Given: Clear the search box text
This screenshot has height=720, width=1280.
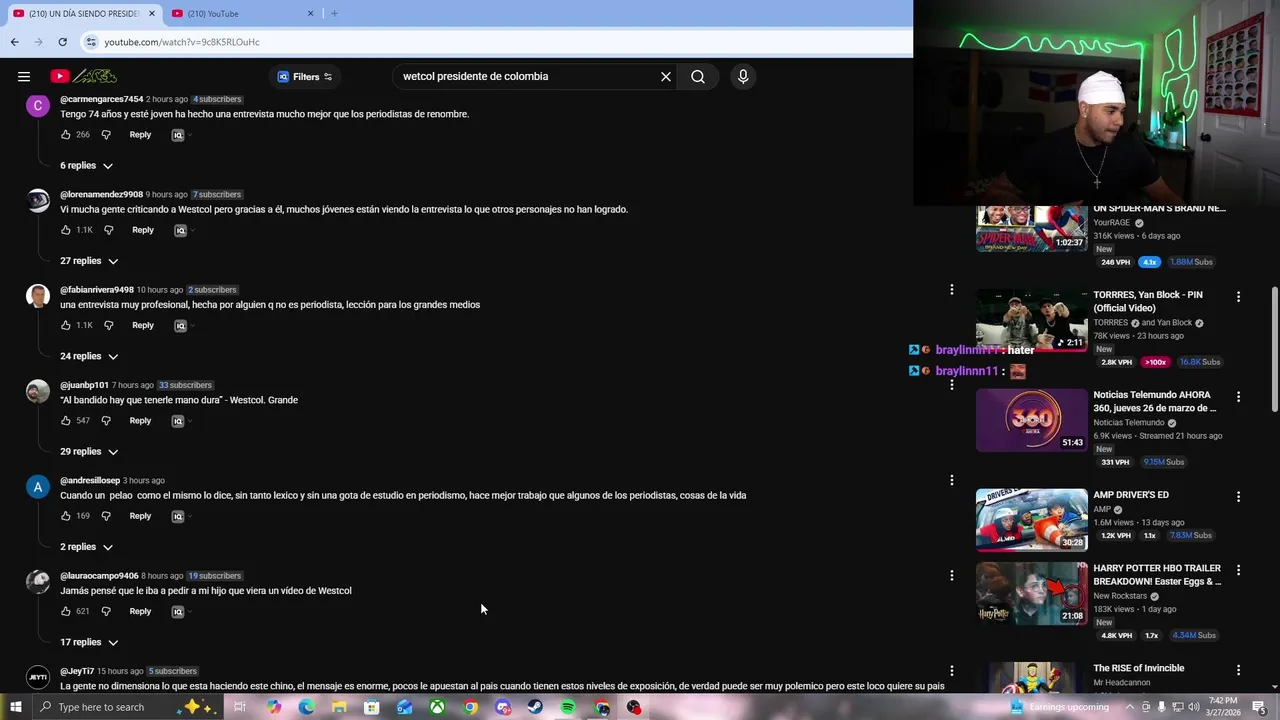Looking at the screenshot, I should [x=666, y=76].
